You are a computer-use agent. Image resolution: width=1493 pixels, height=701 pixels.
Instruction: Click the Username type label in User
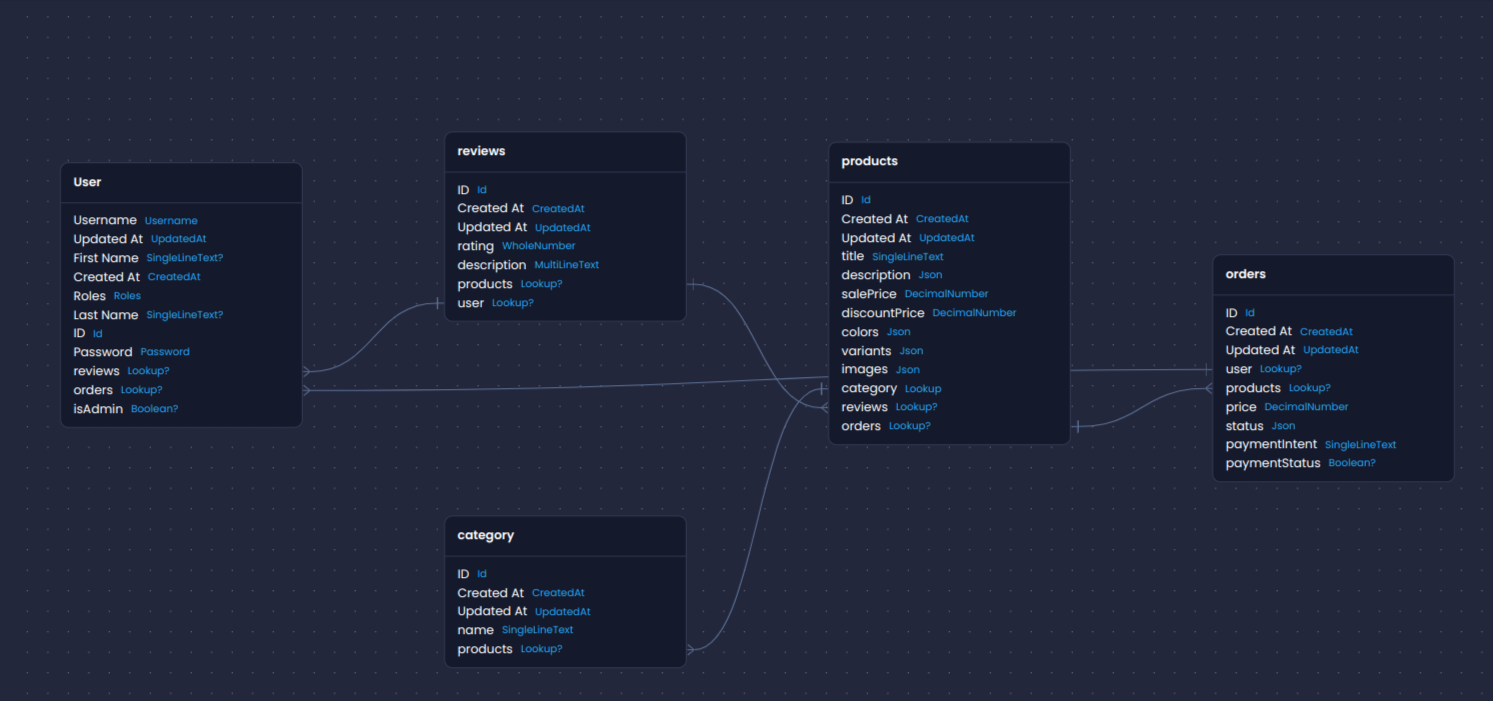(171, 221)
